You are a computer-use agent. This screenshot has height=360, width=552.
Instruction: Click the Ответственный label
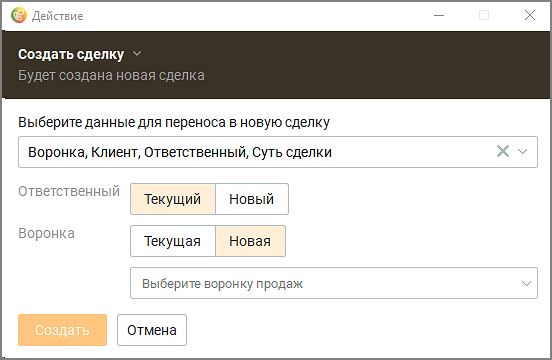[69, 192]
